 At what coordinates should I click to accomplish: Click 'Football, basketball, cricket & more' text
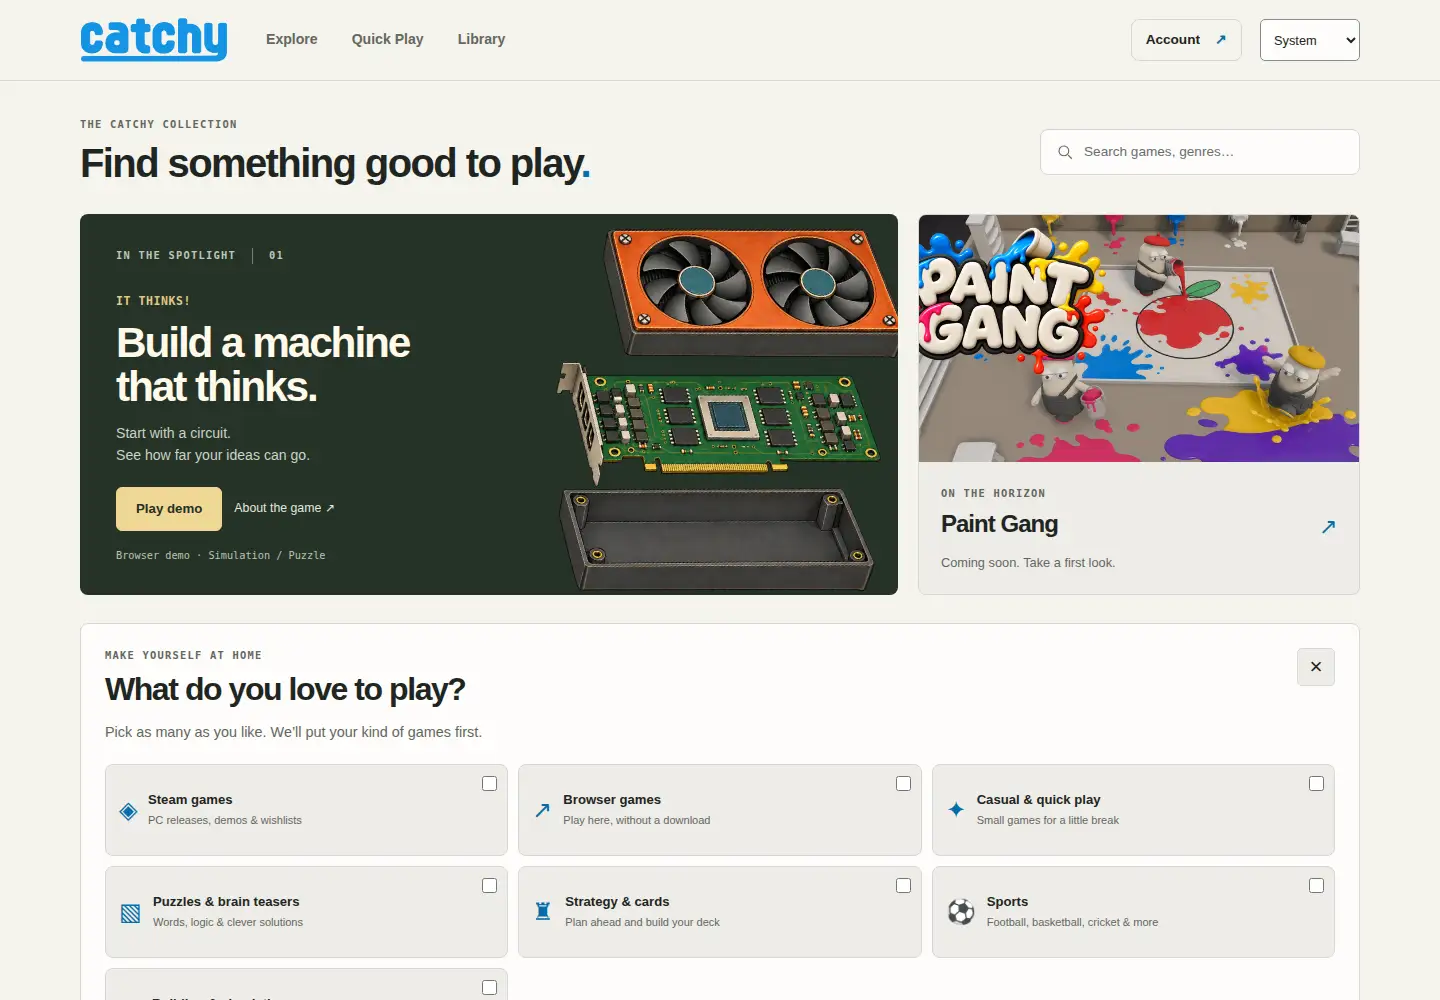click(1072, 922)
